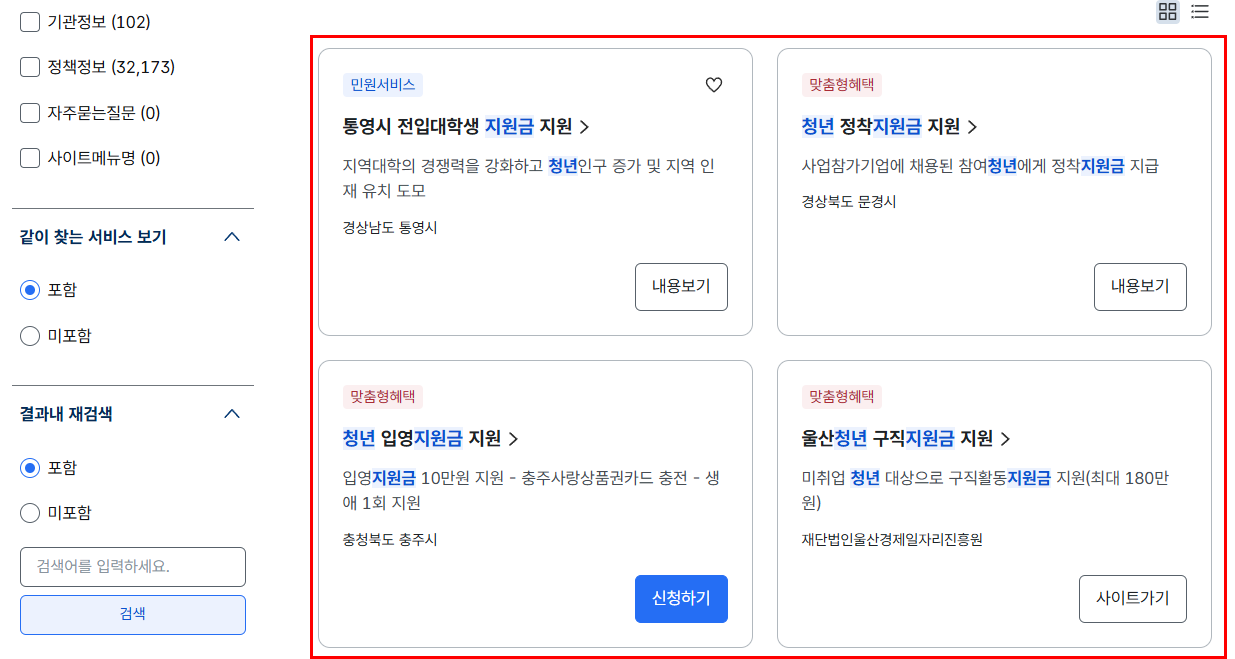Check the 기관정보 checkbox

click(29, 20)
